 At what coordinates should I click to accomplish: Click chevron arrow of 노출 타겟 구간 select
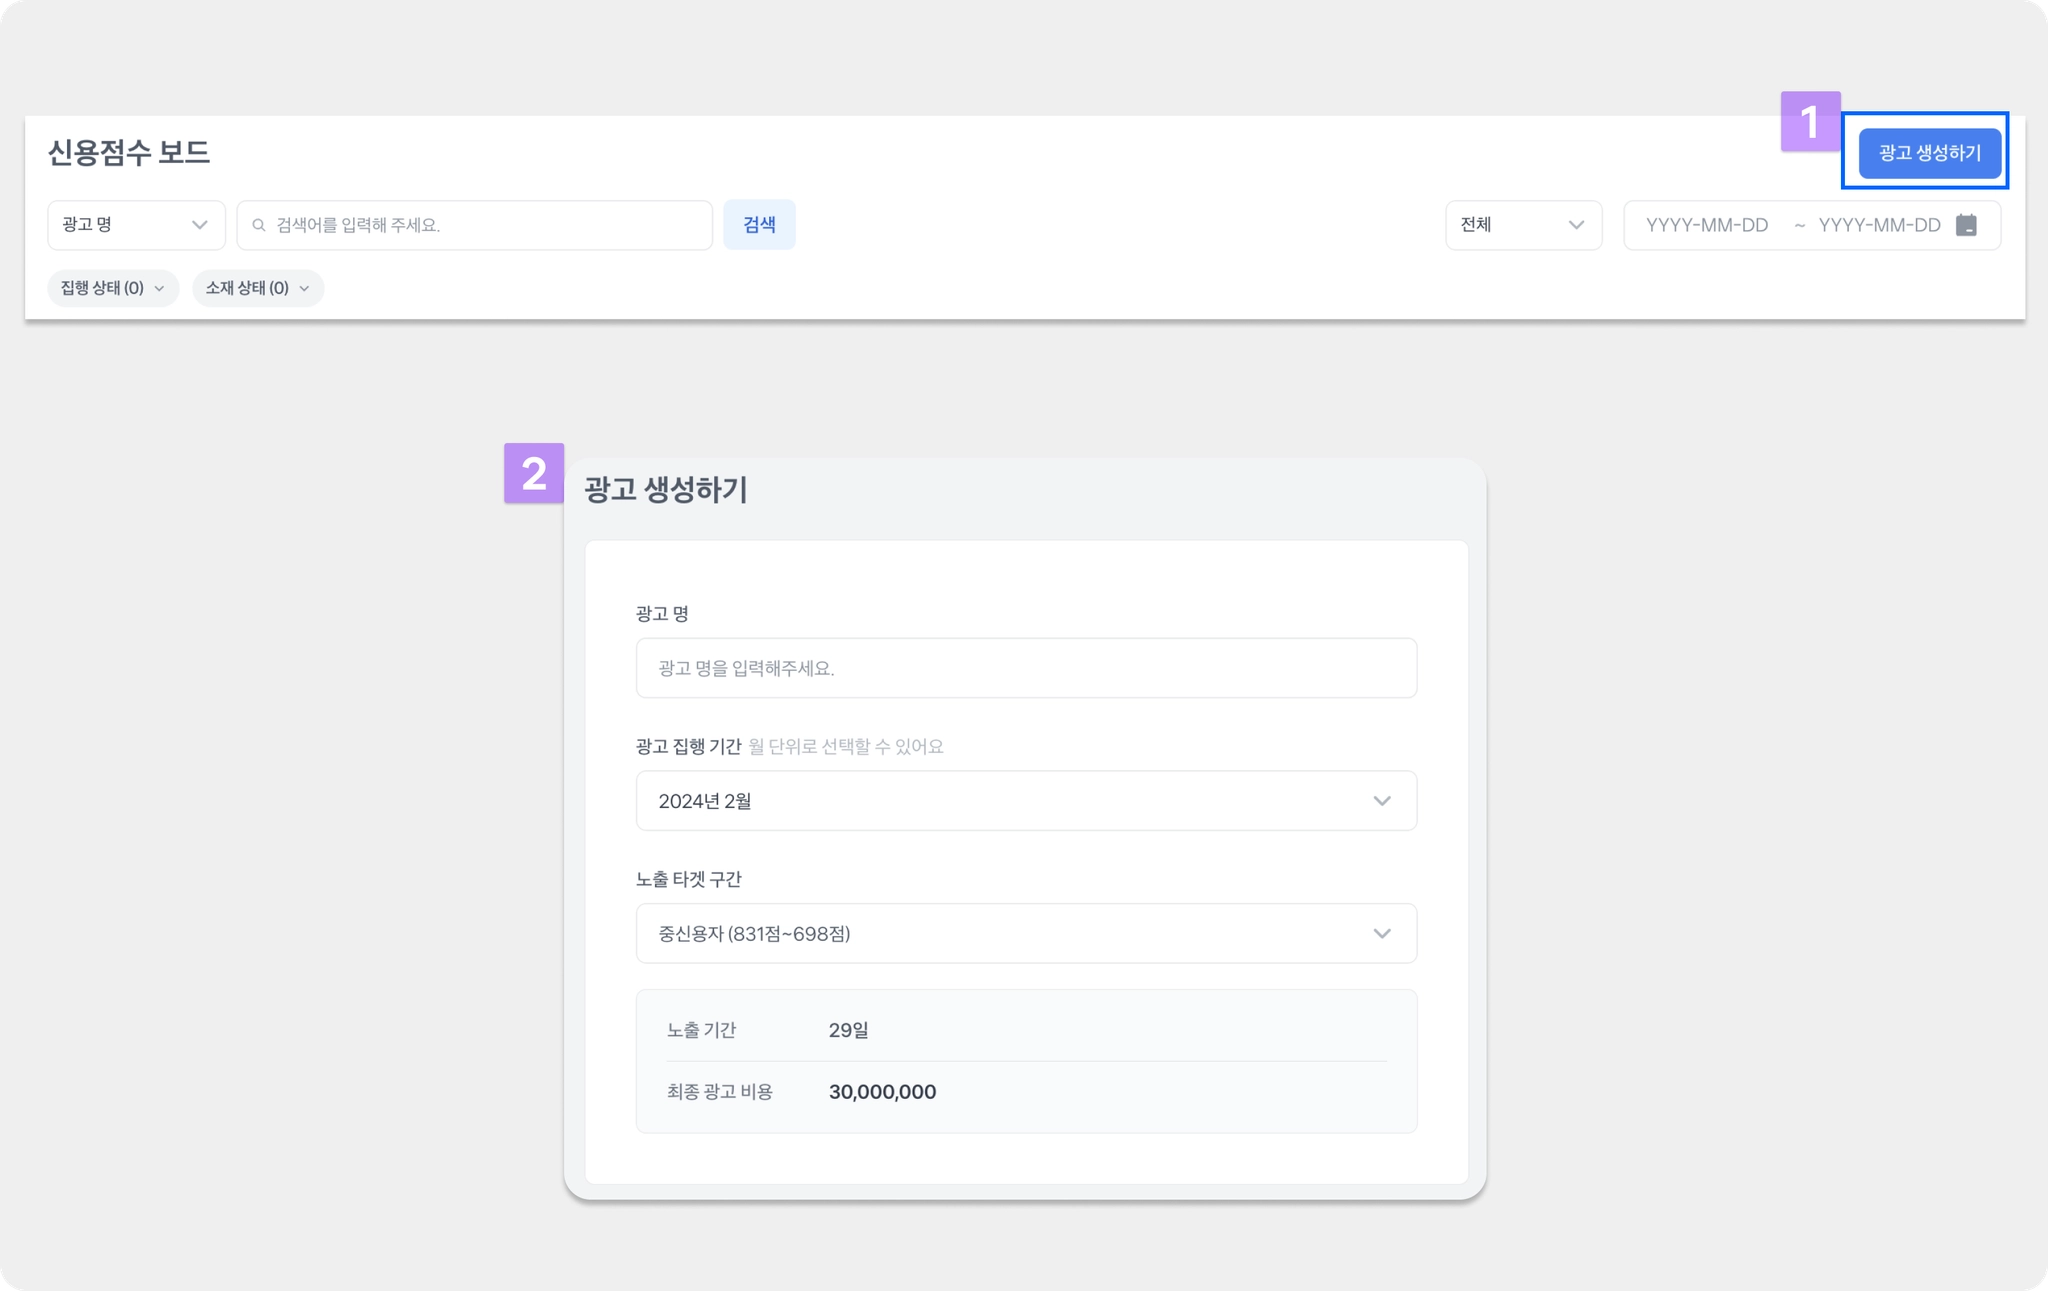pos(1382,934)
